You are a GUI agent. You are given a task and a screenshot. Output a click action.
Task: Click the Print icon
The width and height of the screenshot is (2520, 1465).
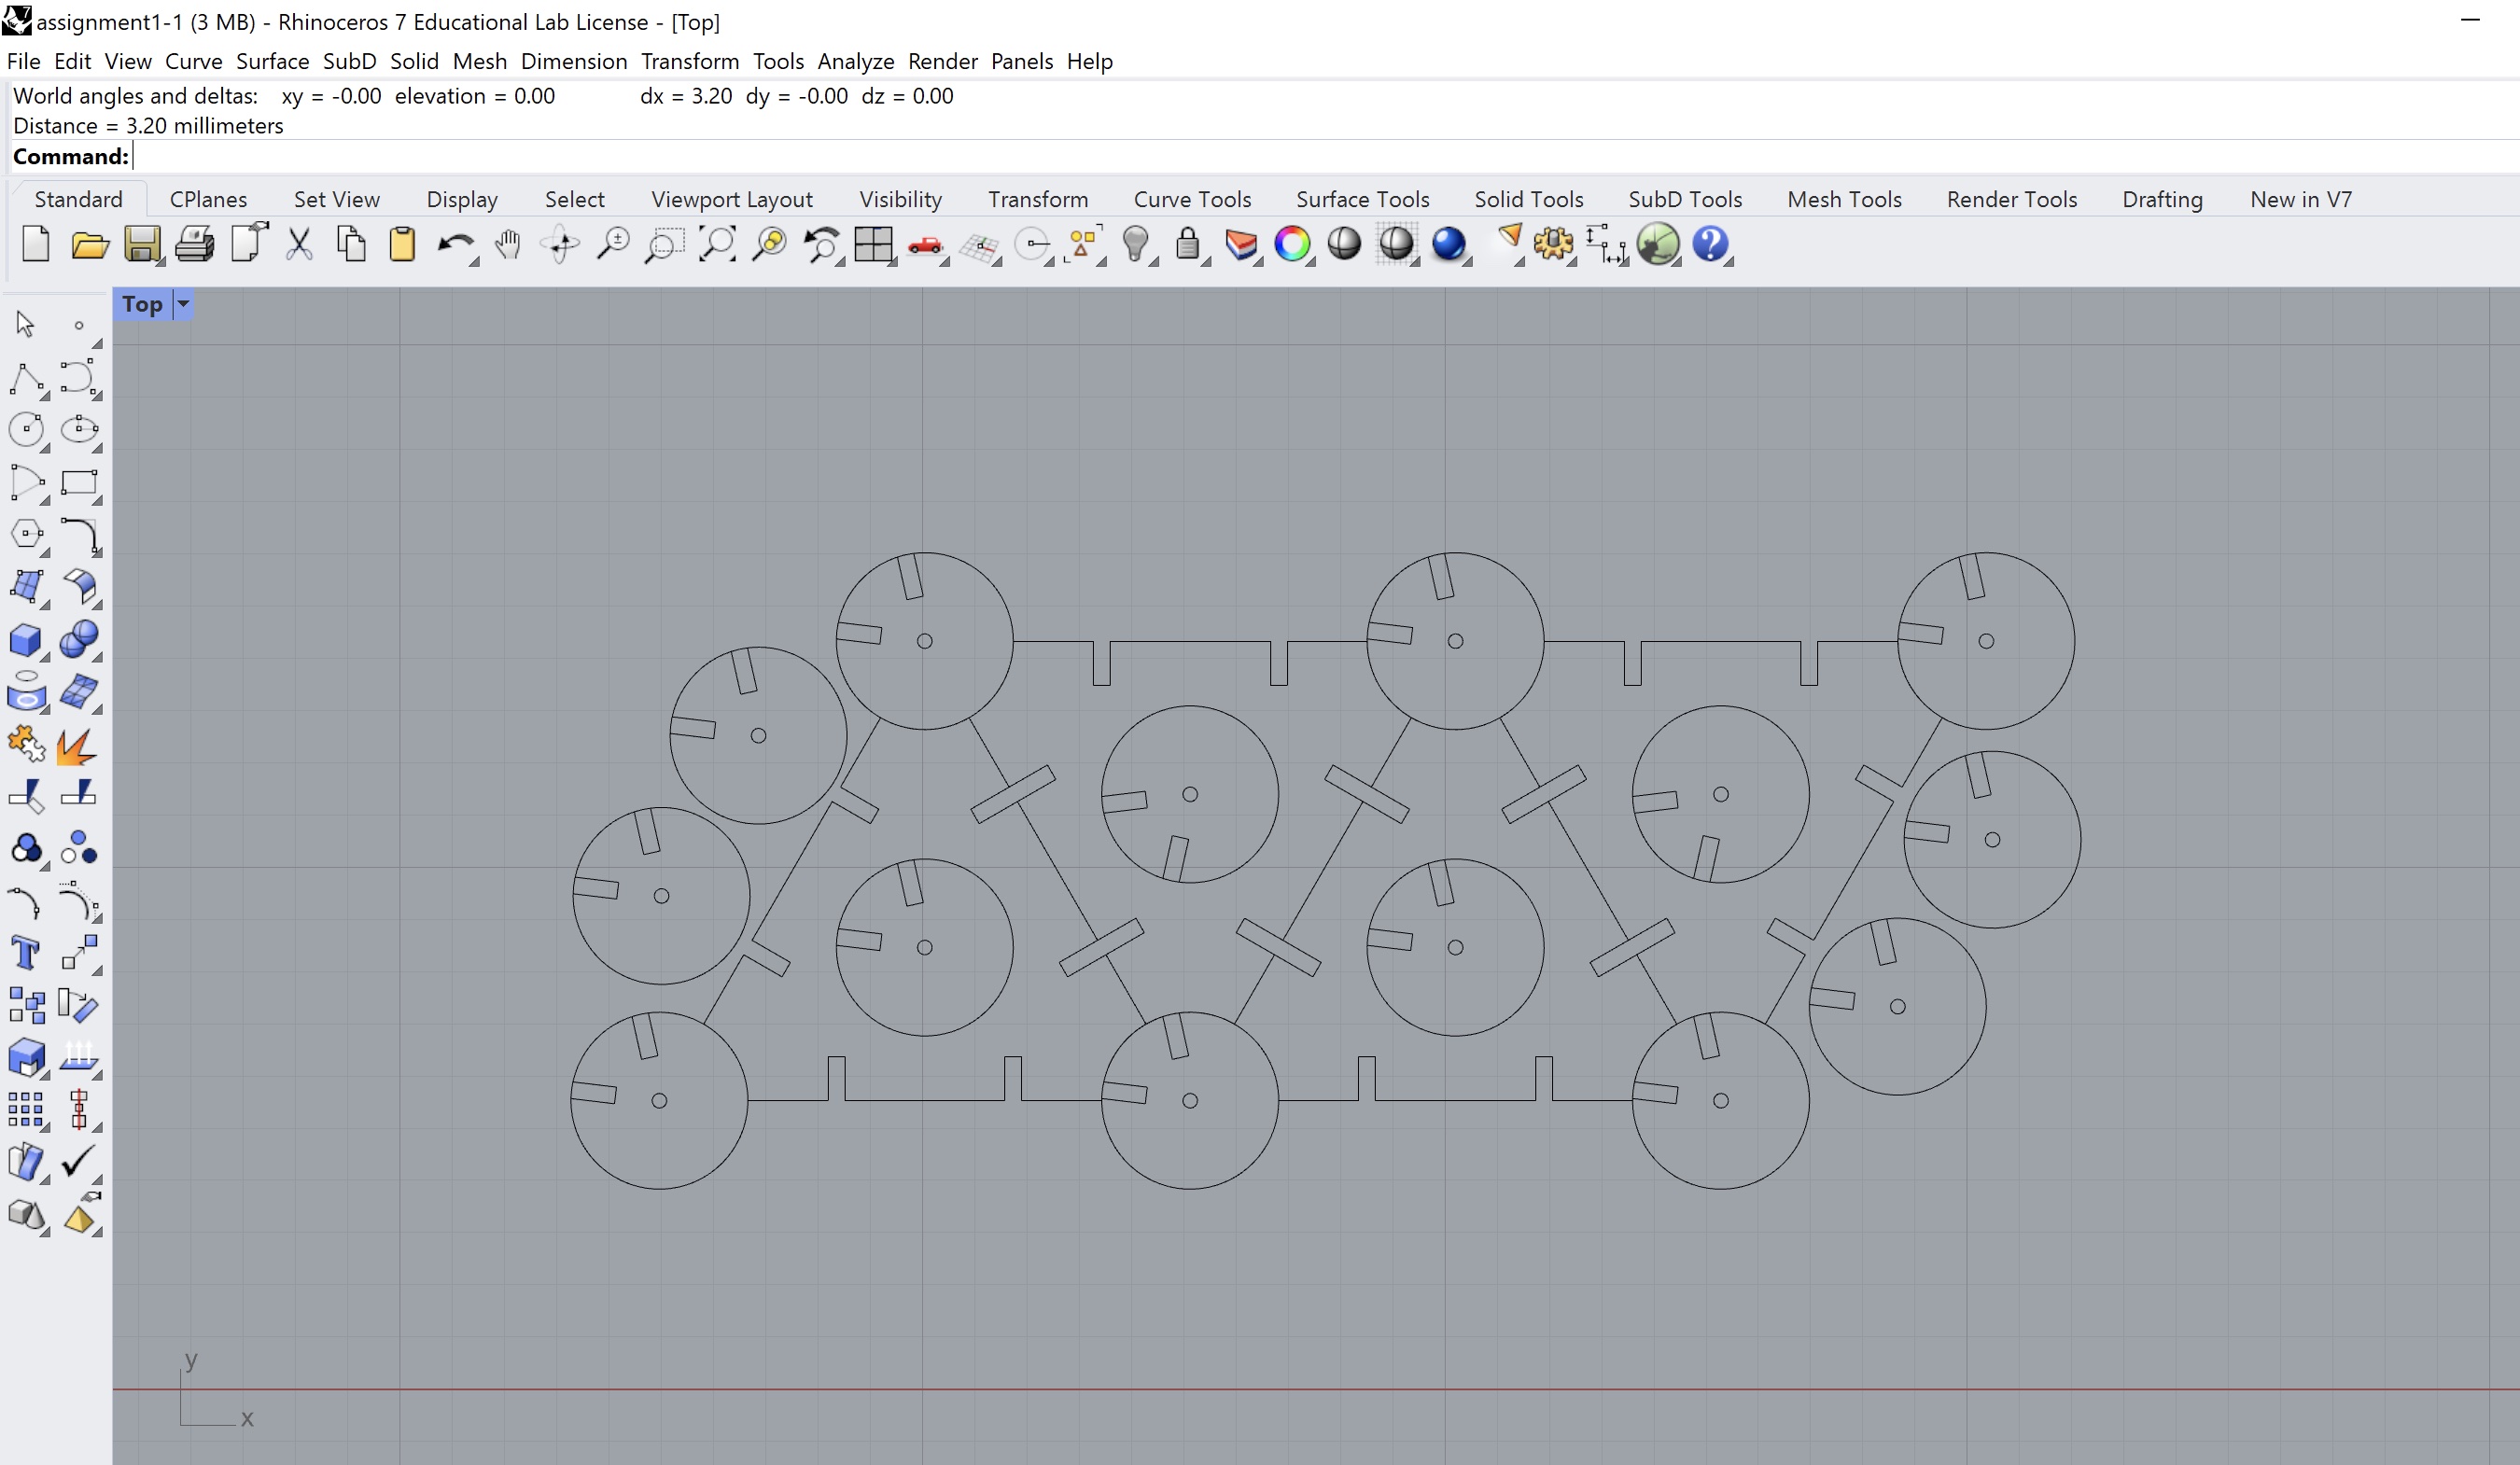point(195,244)
